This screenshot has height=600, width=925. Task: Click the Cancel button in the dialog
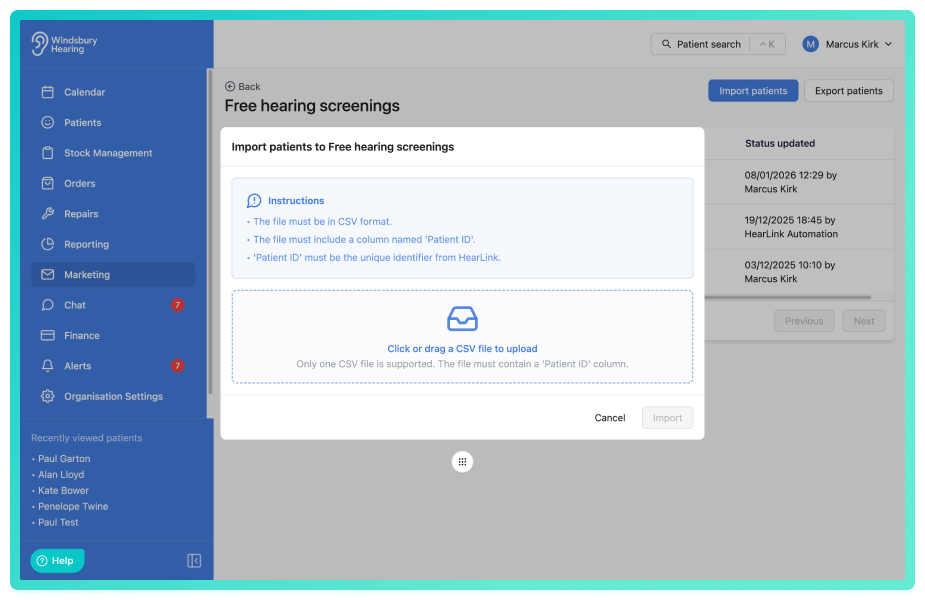609,418
